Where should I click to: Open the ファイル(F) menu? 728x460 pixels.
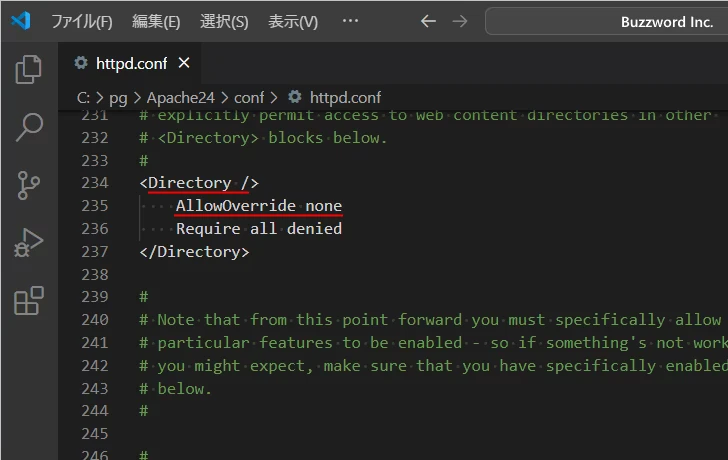tap(81, 21)
